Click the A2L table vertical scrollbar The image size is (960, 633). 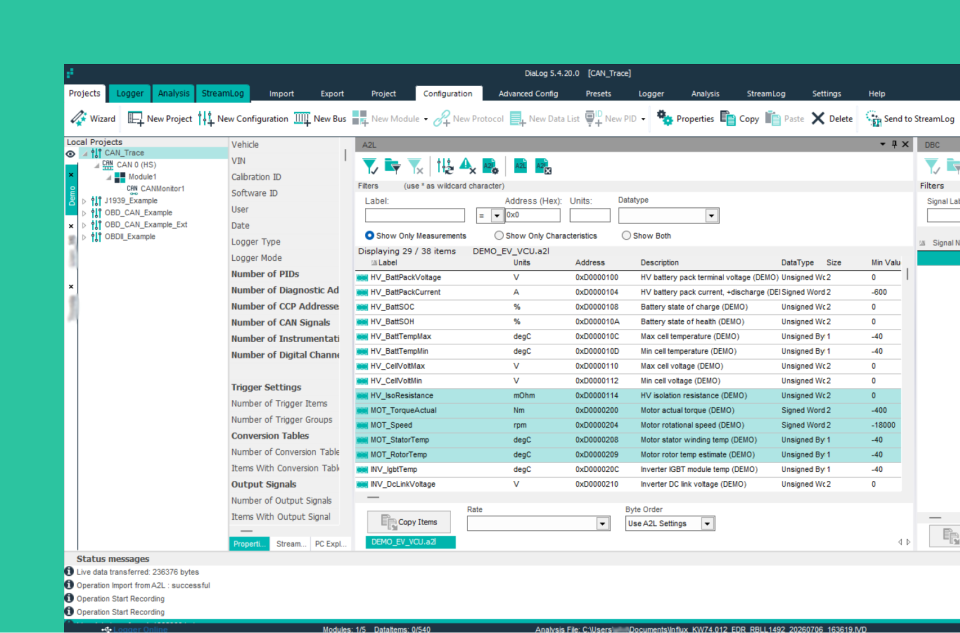pos(907,380)
